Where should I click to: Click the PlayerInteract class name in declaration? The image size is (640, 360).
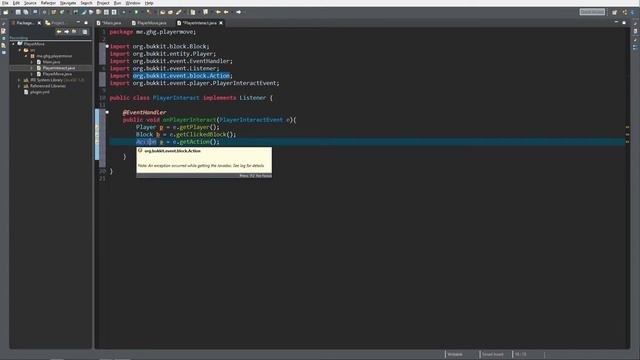coord(176,98)
